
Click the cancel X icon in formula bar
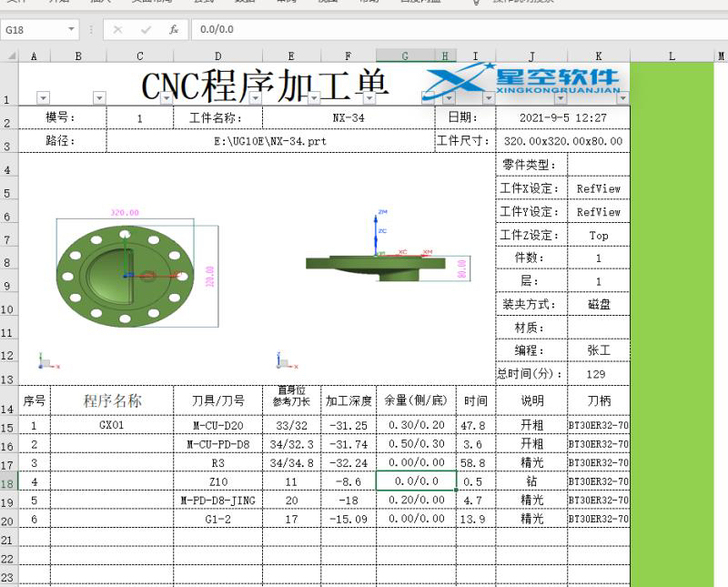pyautogui.click(x=118, y=30)
